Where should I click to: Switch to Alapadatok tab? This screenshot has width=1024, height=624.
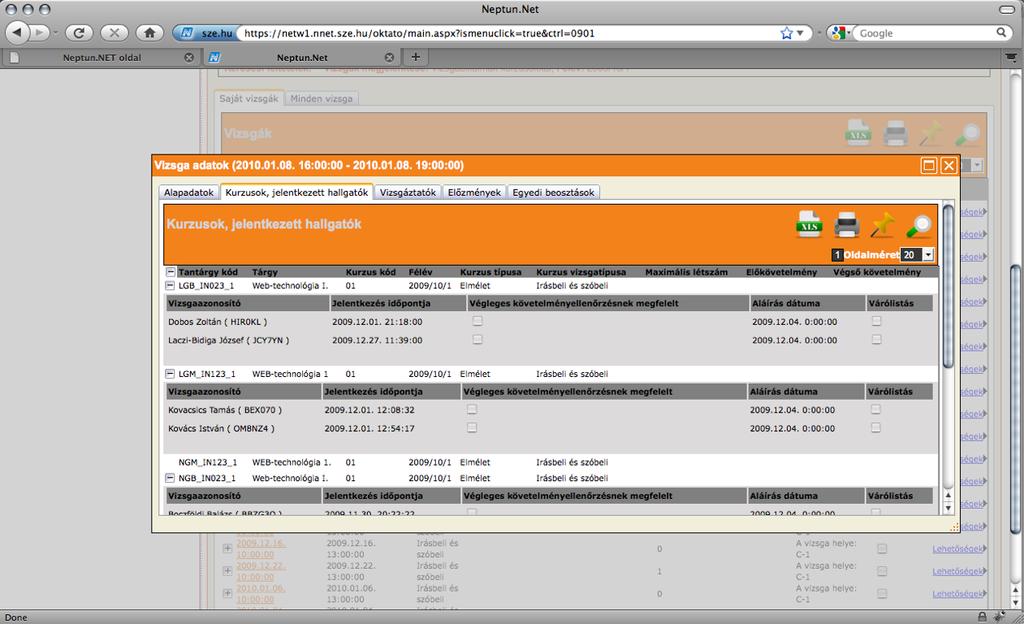[x=189, y=193]
